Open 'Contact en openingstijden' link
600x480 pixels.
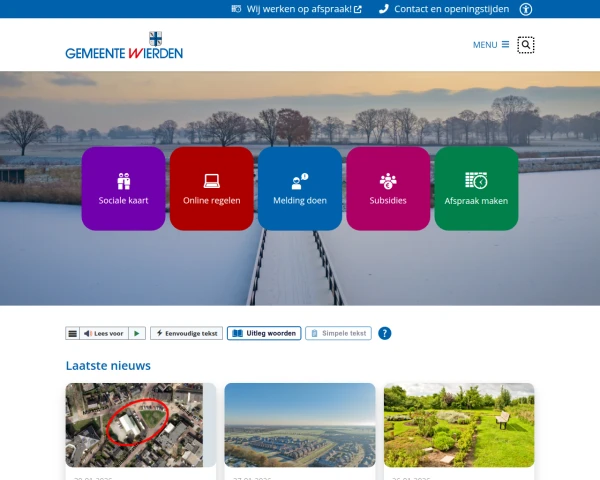pos(444,9)
